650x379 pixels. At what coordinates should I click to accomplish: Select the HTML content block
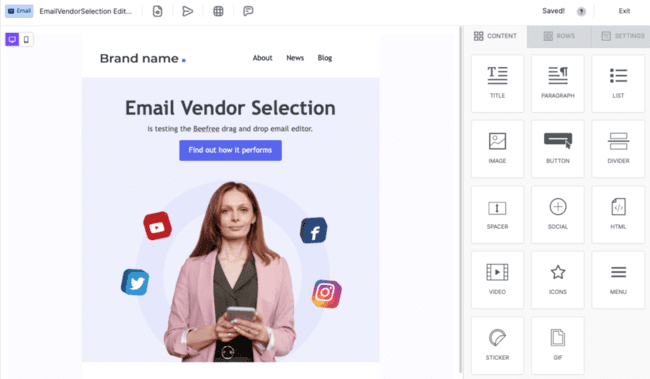618,214
